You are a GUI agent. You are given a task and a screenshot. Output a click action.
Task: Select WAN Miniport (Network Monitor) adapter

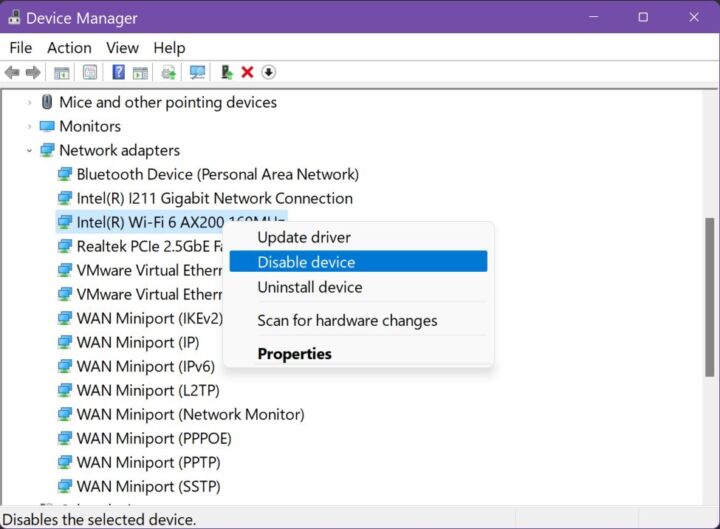tap(190, 414)
